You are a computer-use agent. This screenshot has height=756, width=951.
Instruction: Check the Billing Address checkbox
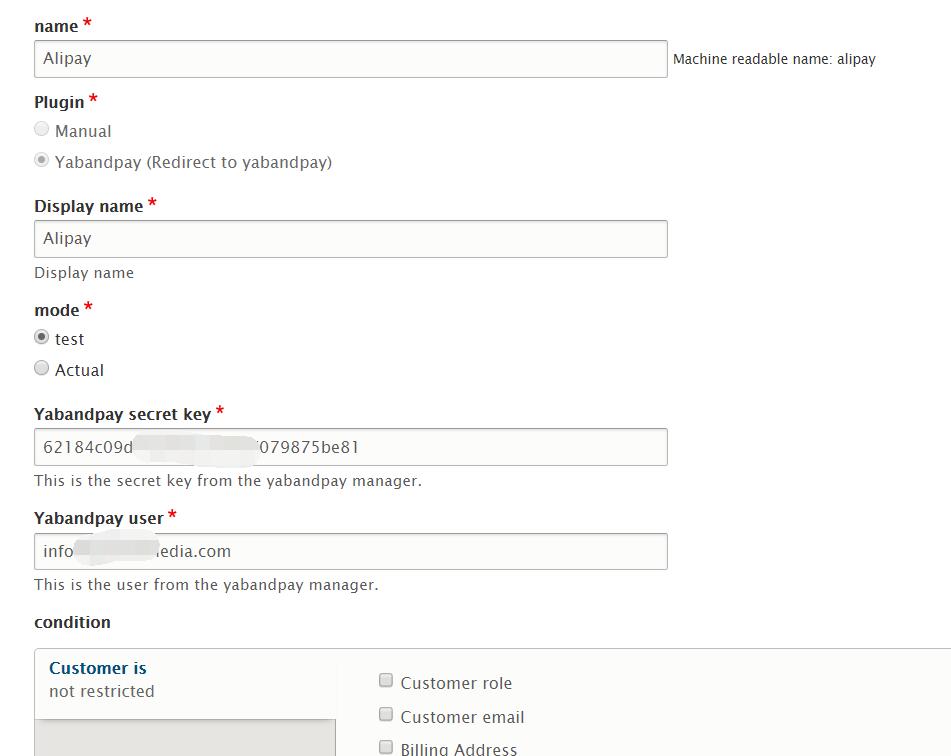coord(386,747)
